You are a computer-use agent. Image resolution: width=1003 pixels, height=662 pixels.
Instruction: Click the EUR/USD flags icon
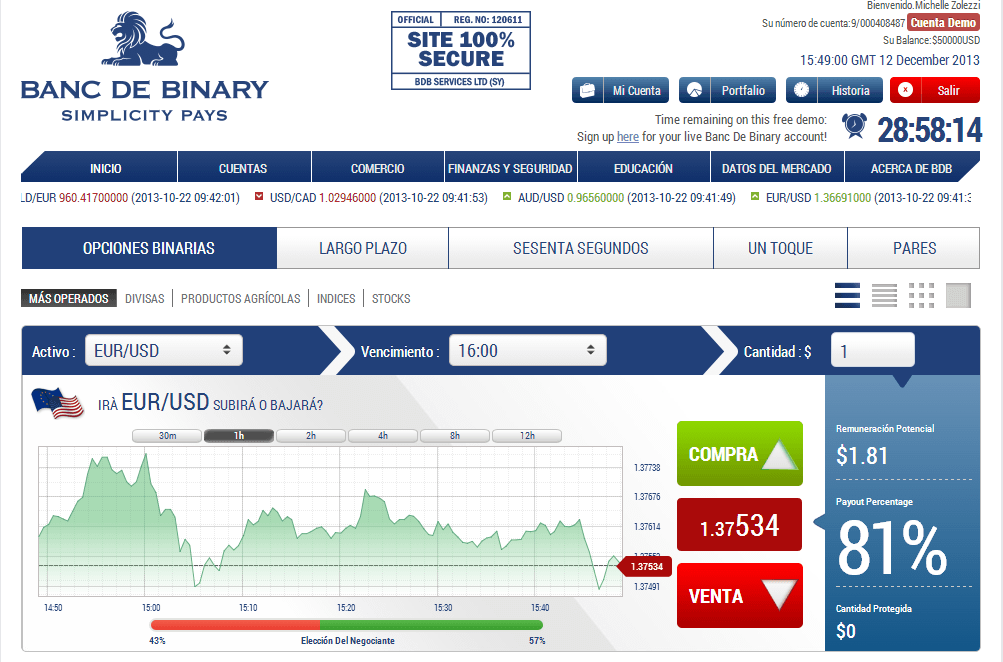tap(58, 402)
